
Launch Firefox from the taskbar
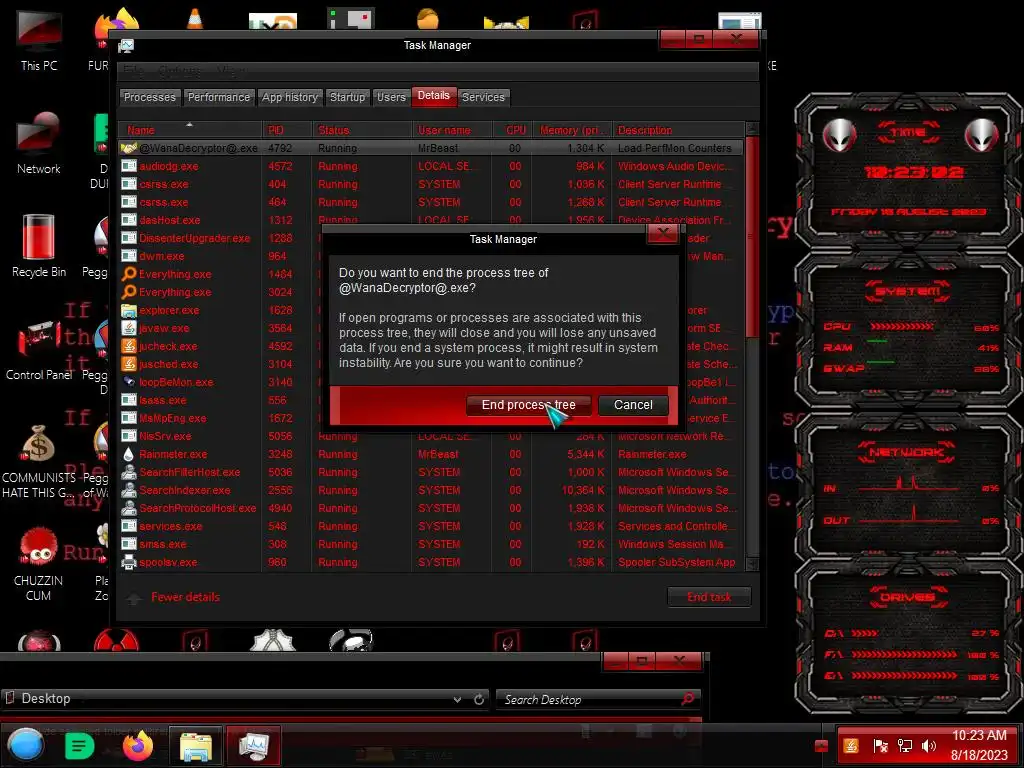click(137, 746)
